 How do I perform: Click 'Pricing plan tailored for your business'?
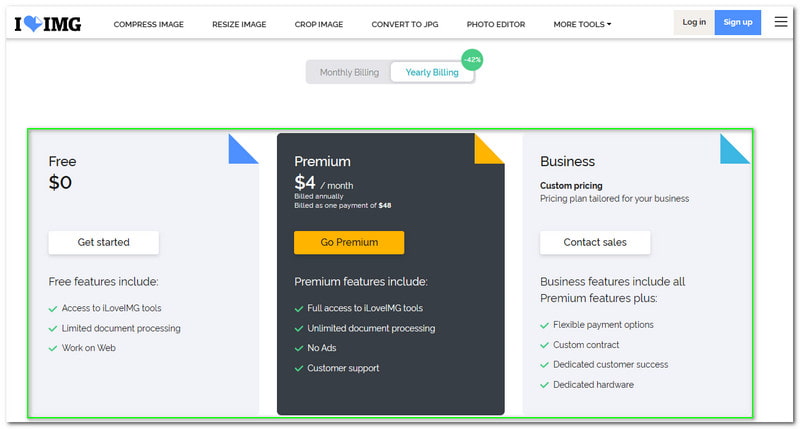point(614,198)
